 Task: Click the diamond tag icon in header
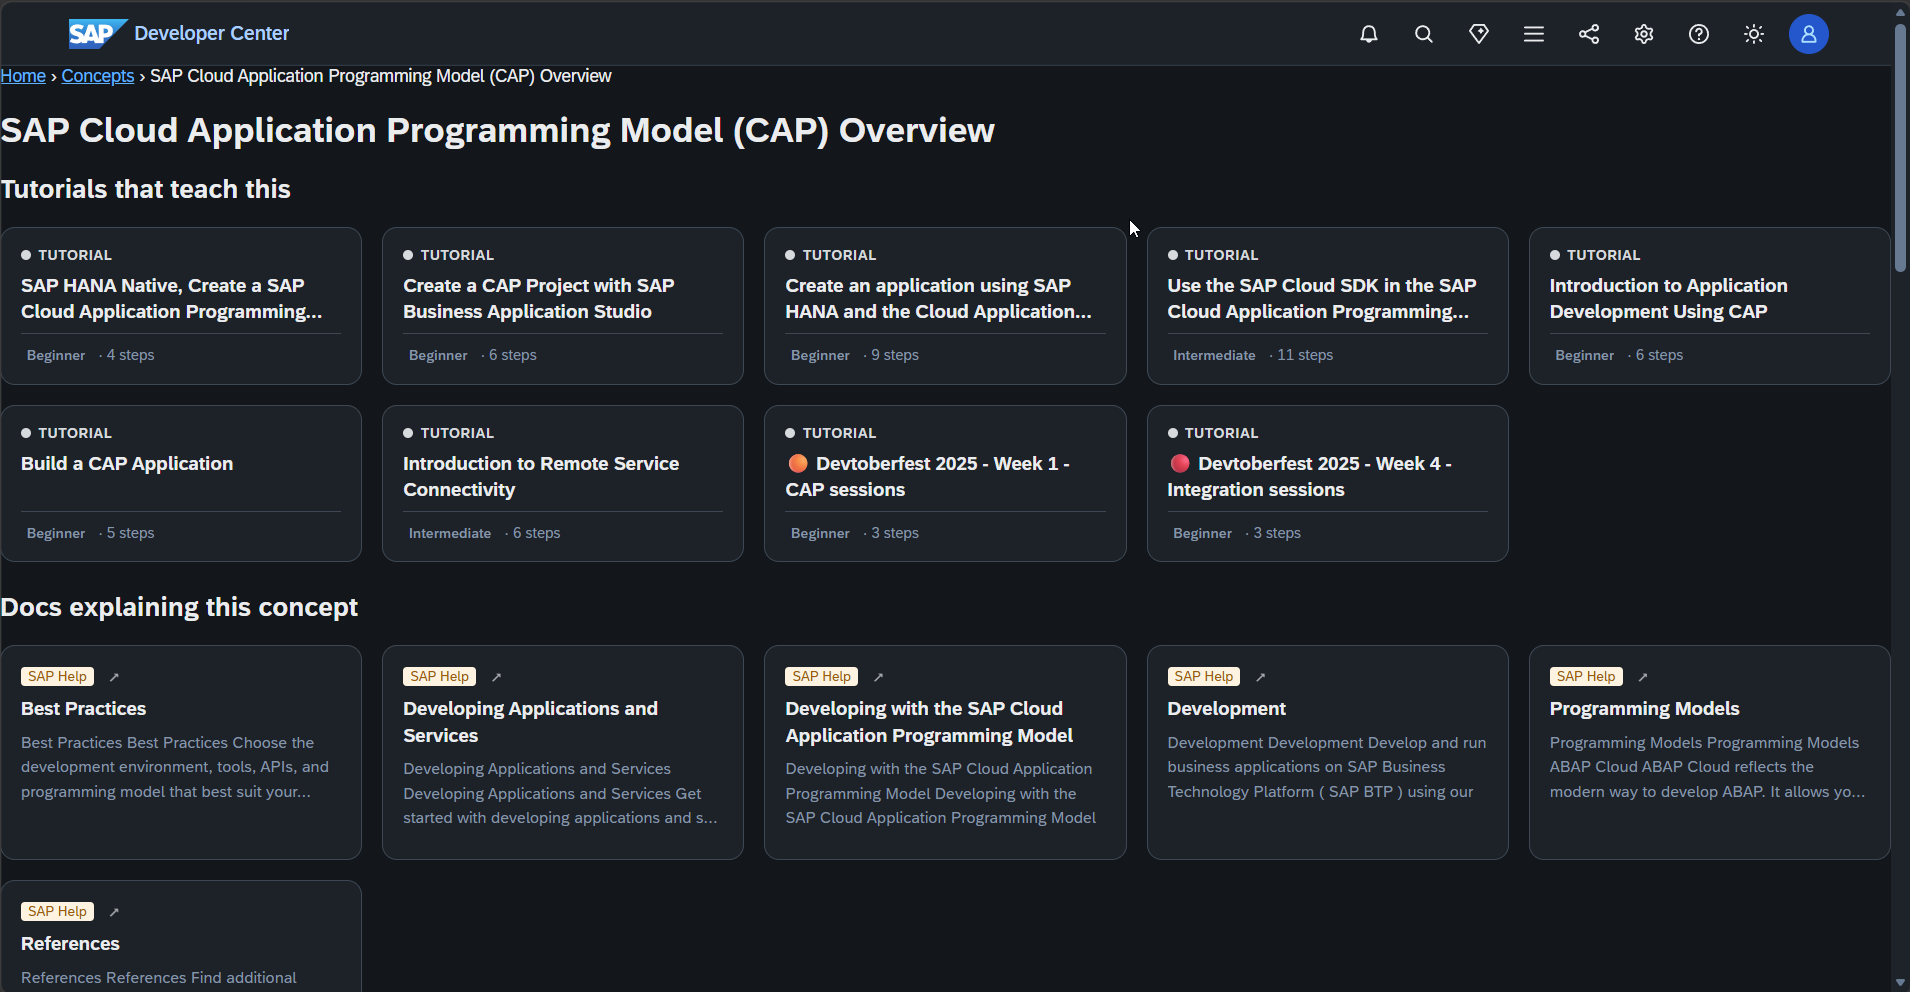[1479, 34]
